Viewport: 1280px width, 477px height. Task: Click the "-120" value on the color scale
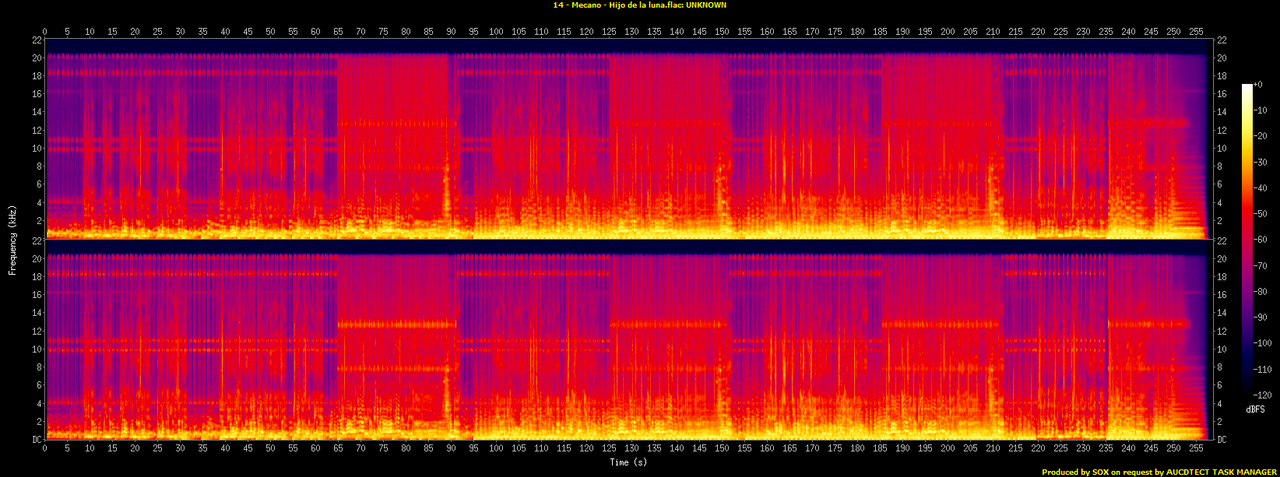(x=1264, y=394)
